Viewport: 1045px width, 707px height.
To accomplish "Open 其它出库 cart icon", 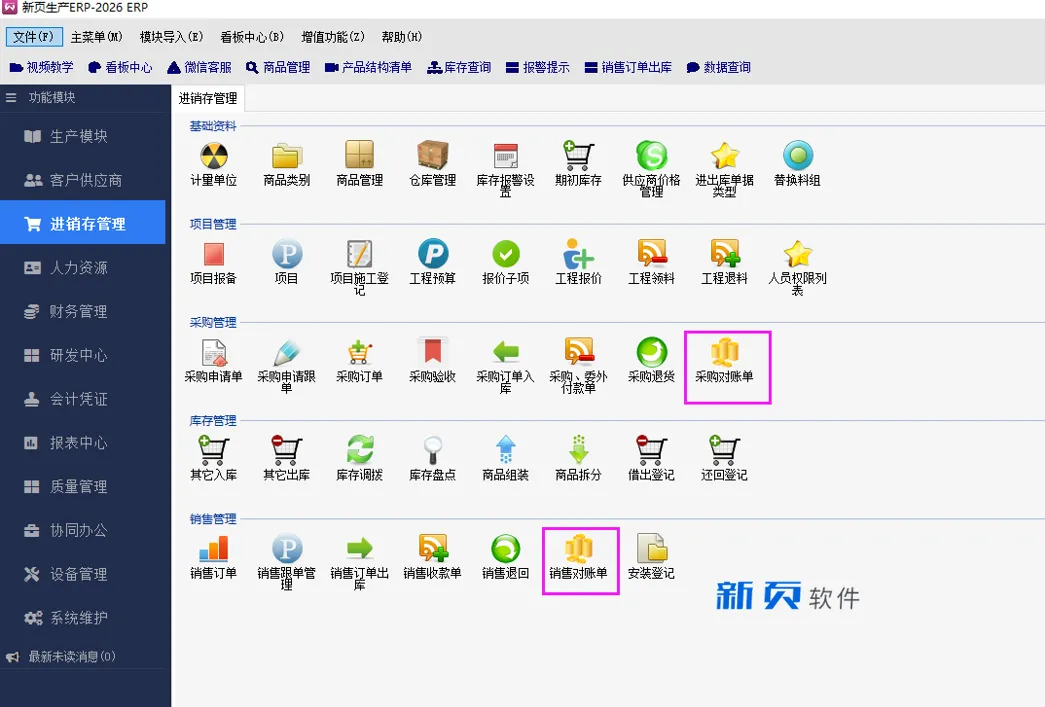I will (x=287, y=450).
